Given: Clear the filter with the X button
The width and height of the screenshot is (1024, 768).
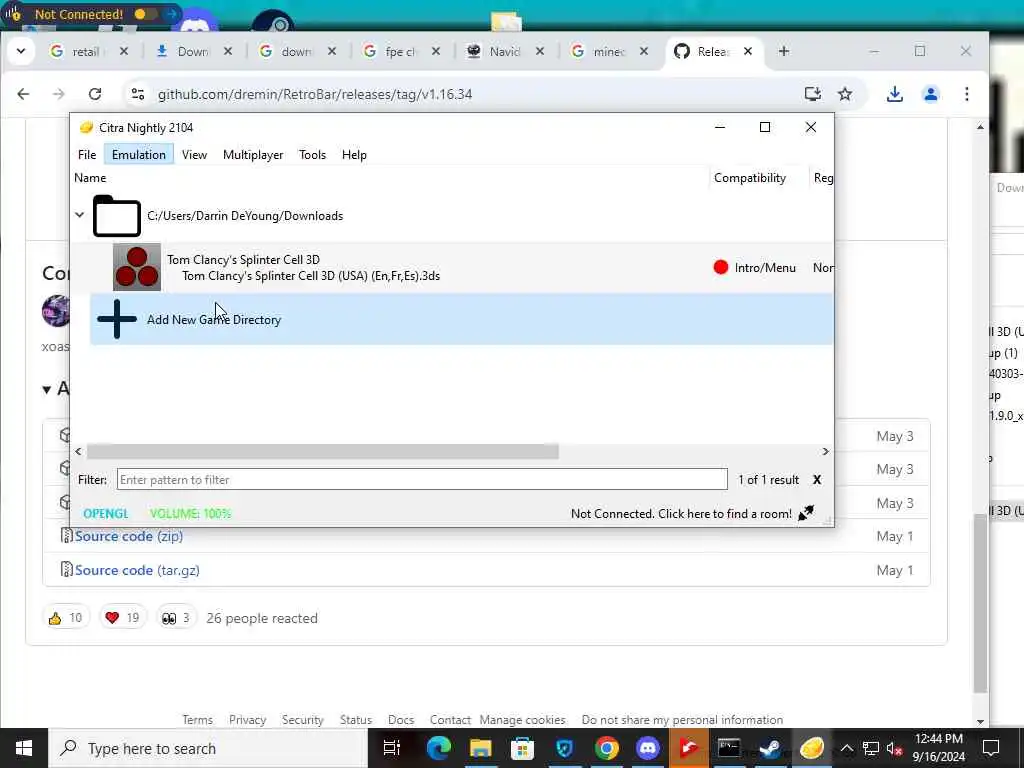Looking at the screenshot, I should 816,479.
